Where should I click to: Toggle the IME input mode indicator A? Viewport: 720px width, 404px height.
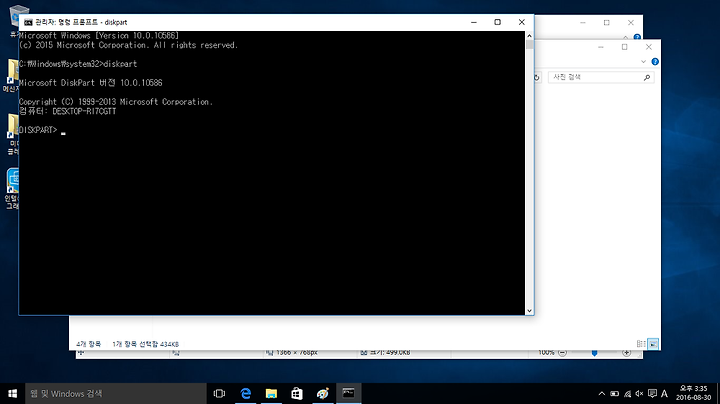[664, 393]
